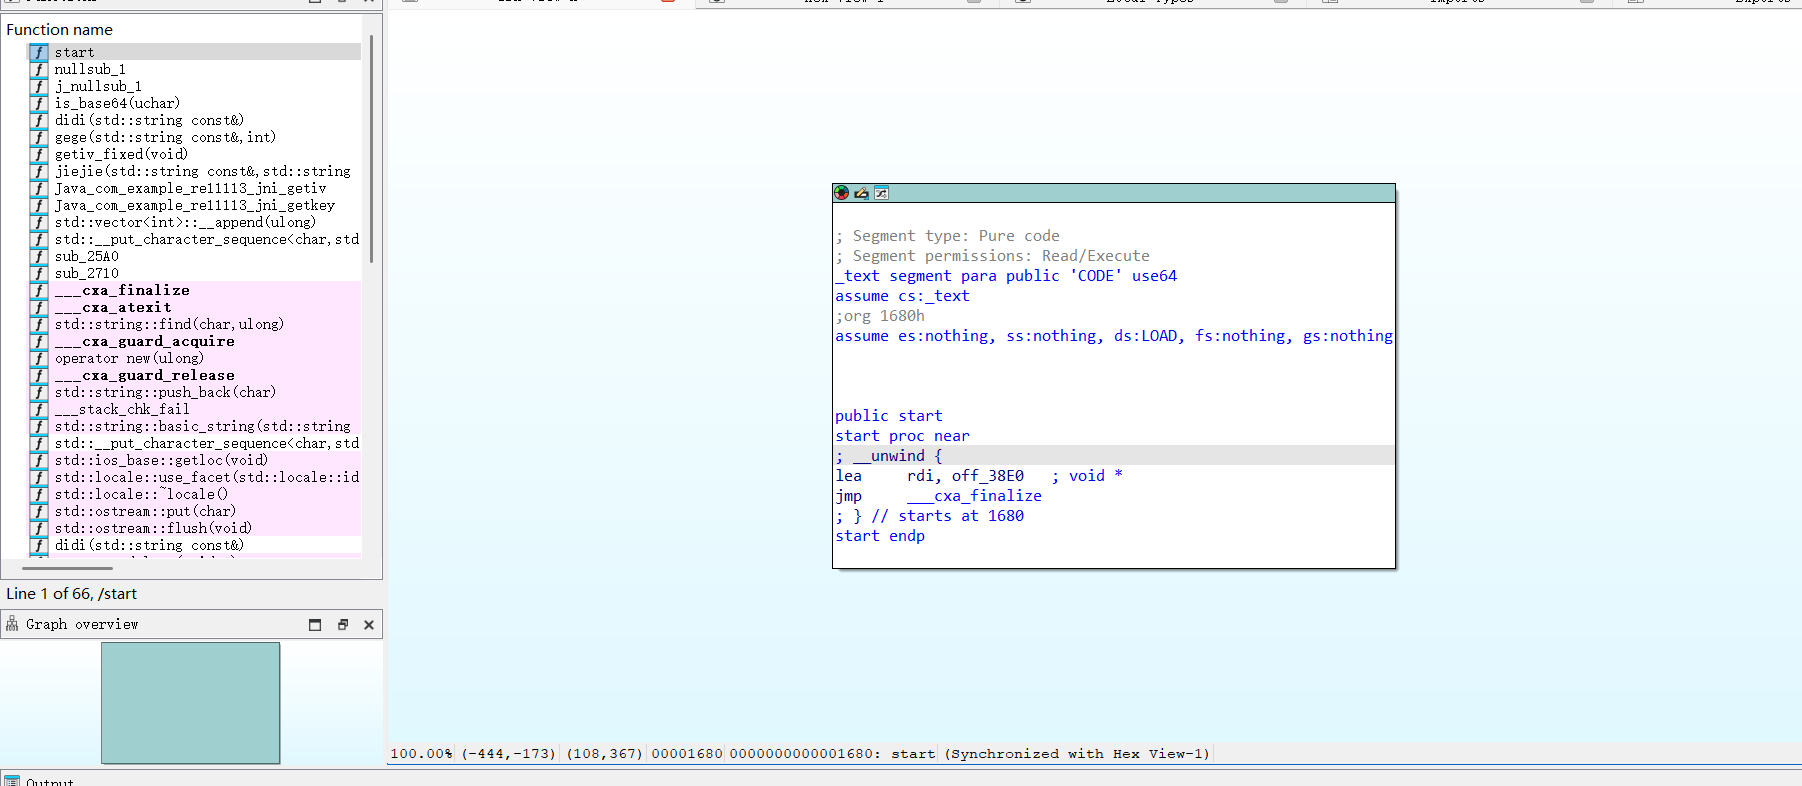This screenshot has width=1802, height=786.
Task: Close the Graph overview panel
Action: click(x=369, y=625)
